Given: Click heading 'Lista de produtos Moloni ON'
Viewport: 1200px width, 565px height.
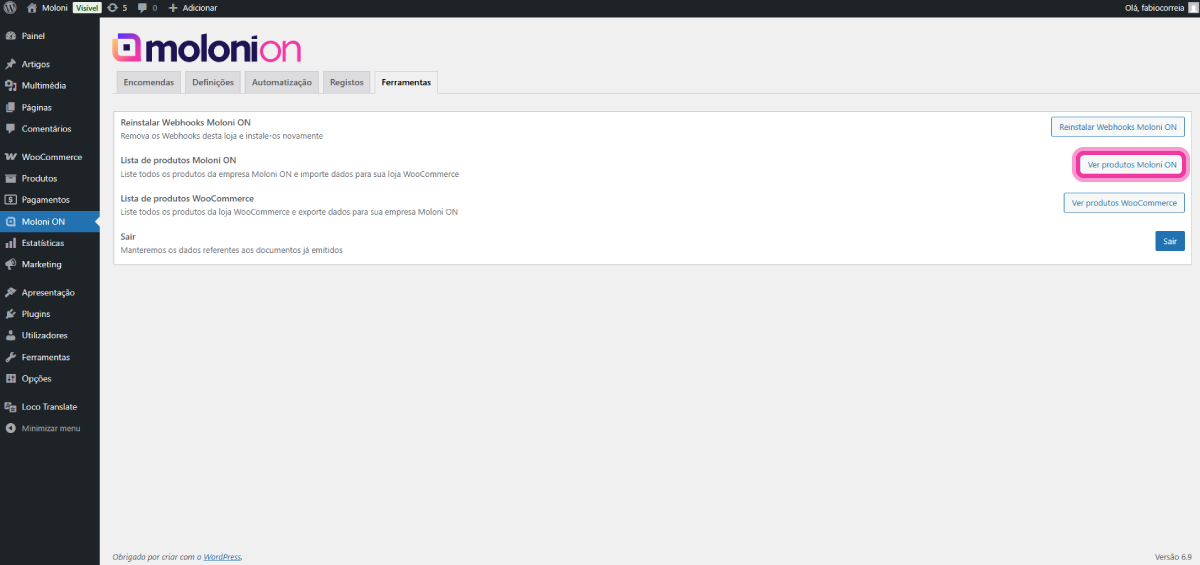Looking at the screenshot, I should (x=178, y=160).
